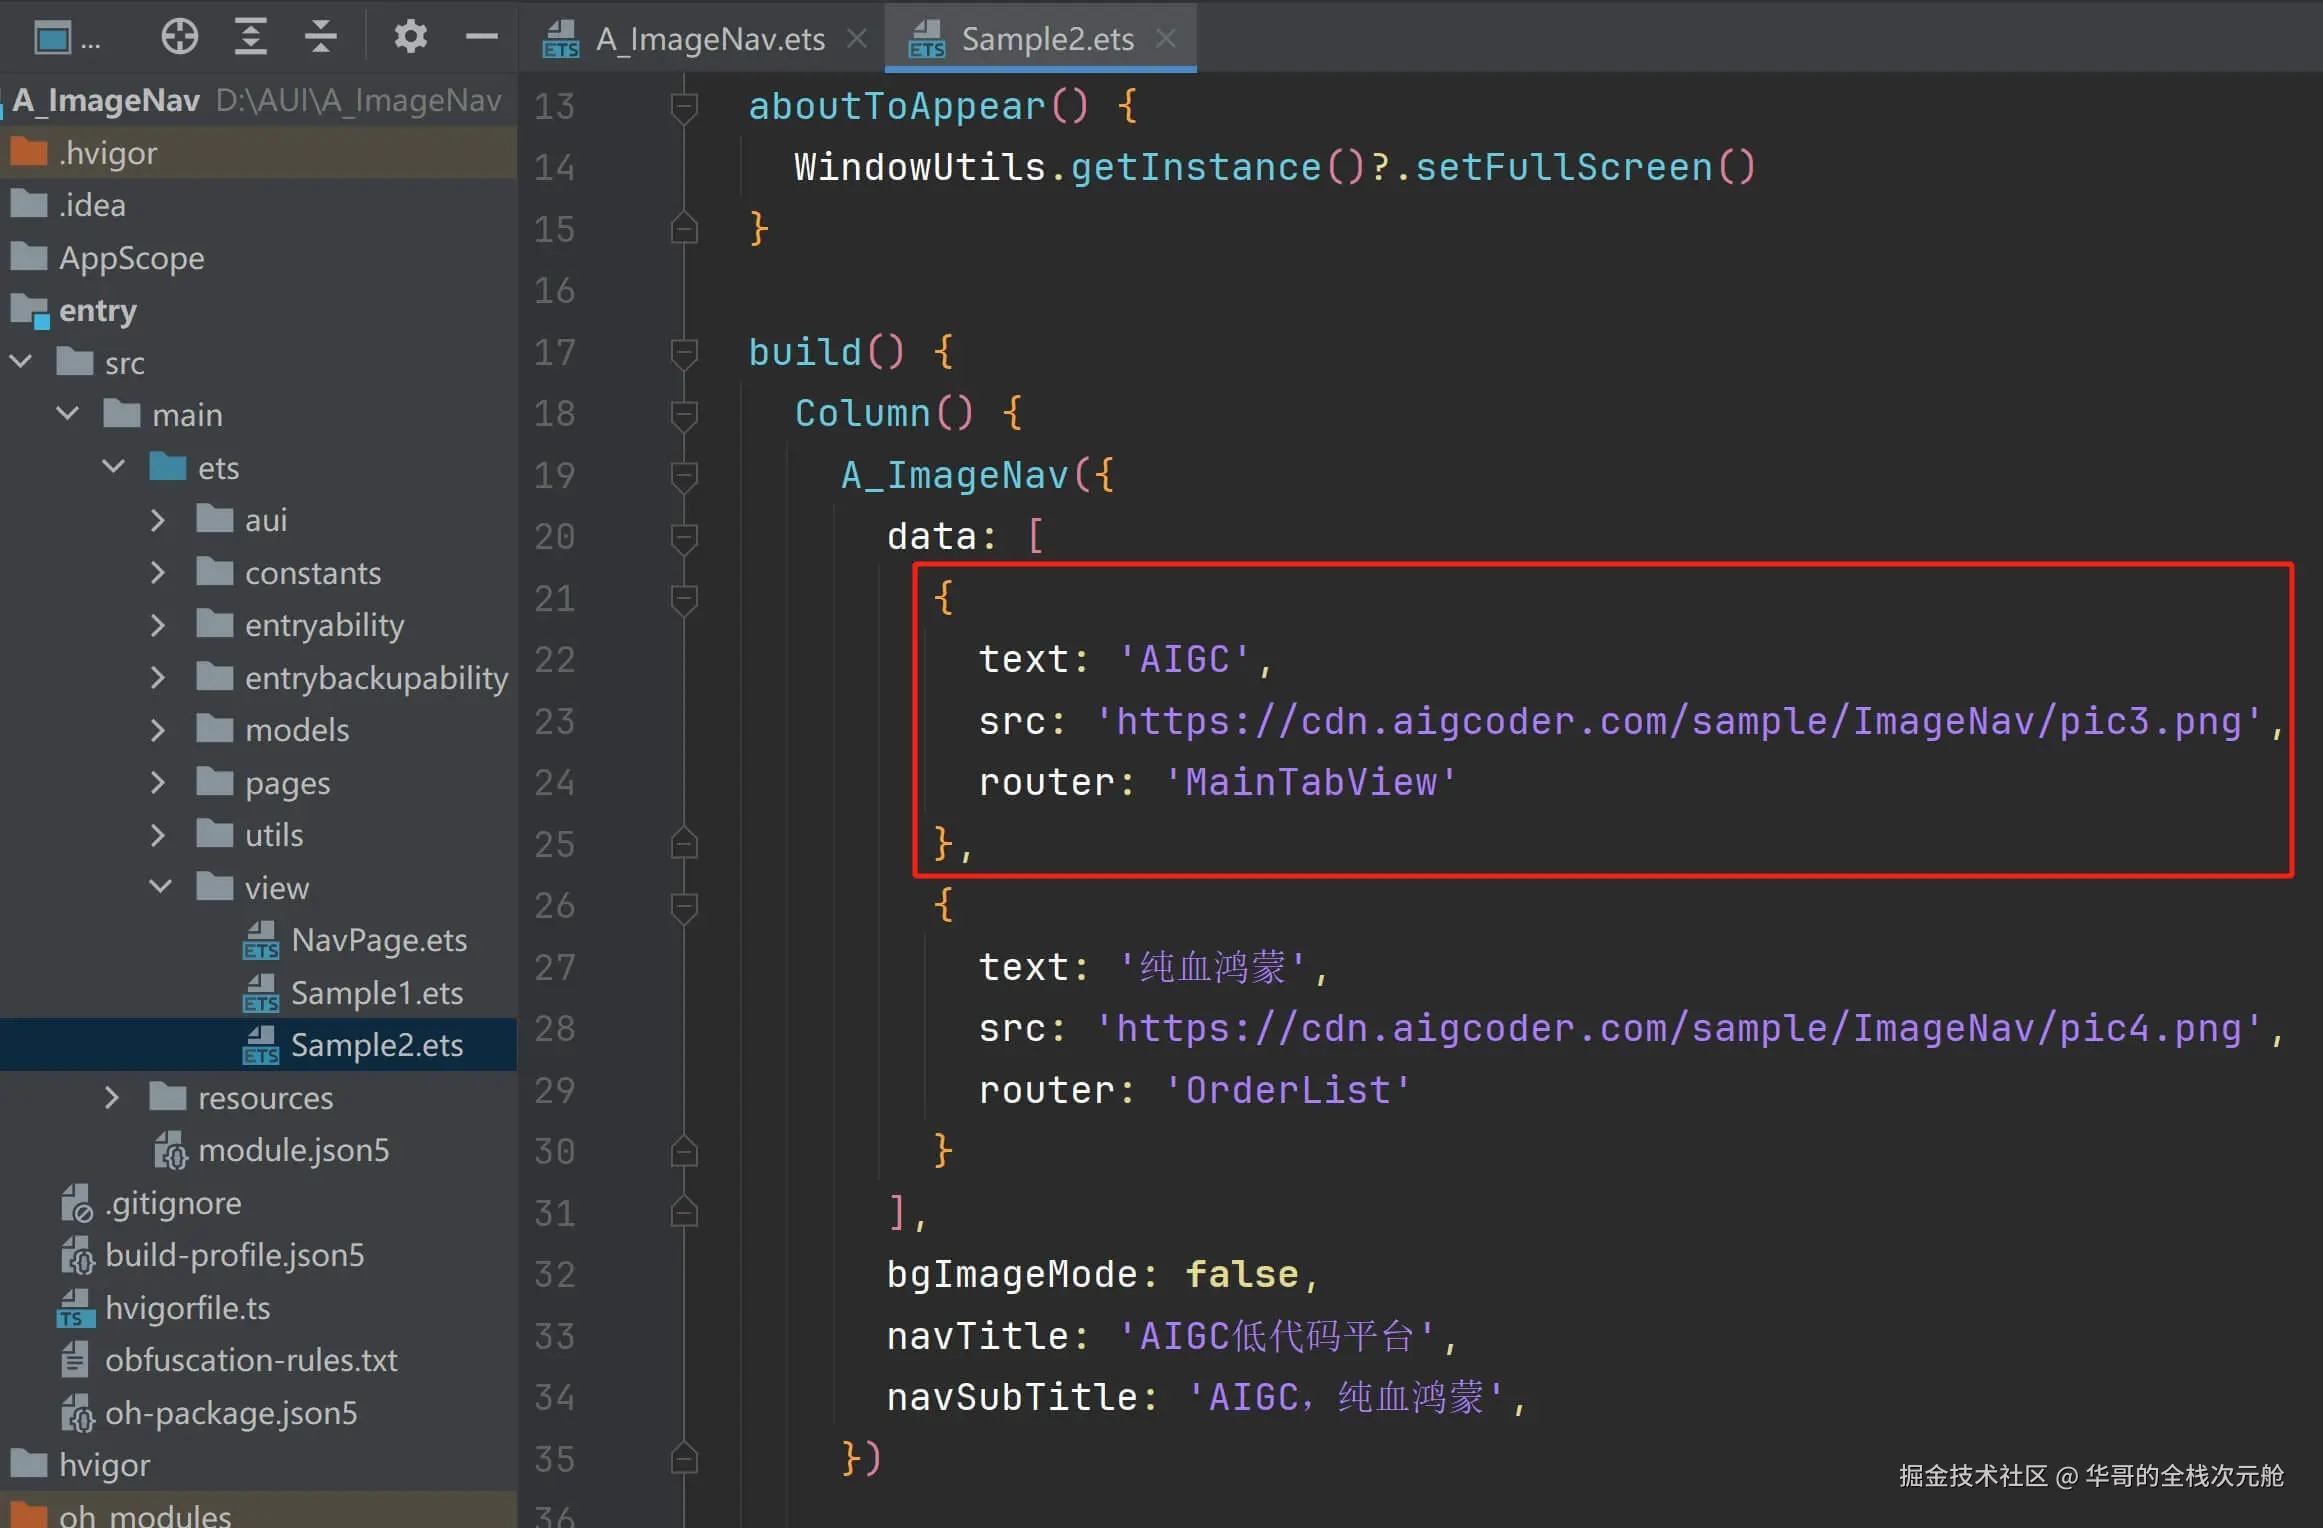
Task: Open Sample1.ets in the project tree
Action: [376, 993]
